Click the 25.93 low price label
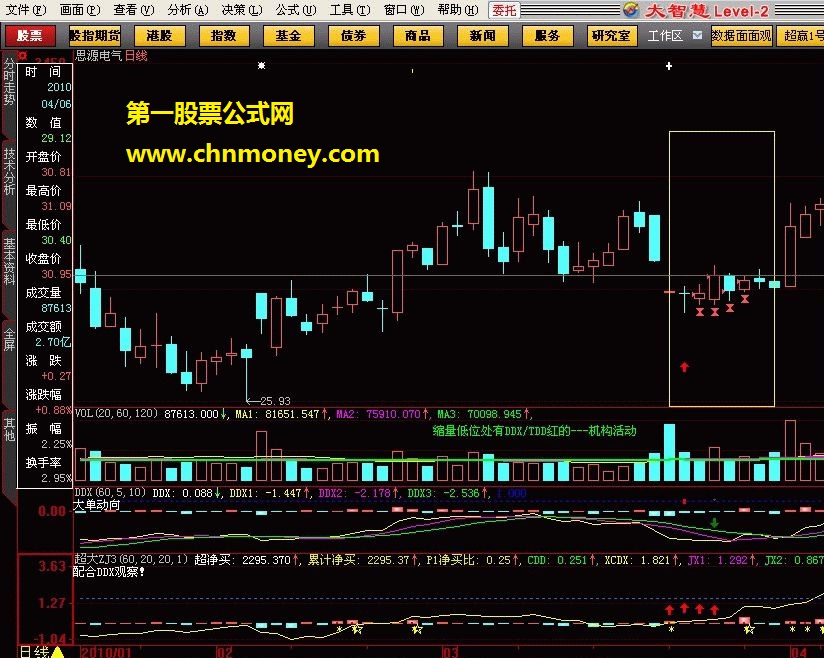824x658 pixels. pos(275,400)
